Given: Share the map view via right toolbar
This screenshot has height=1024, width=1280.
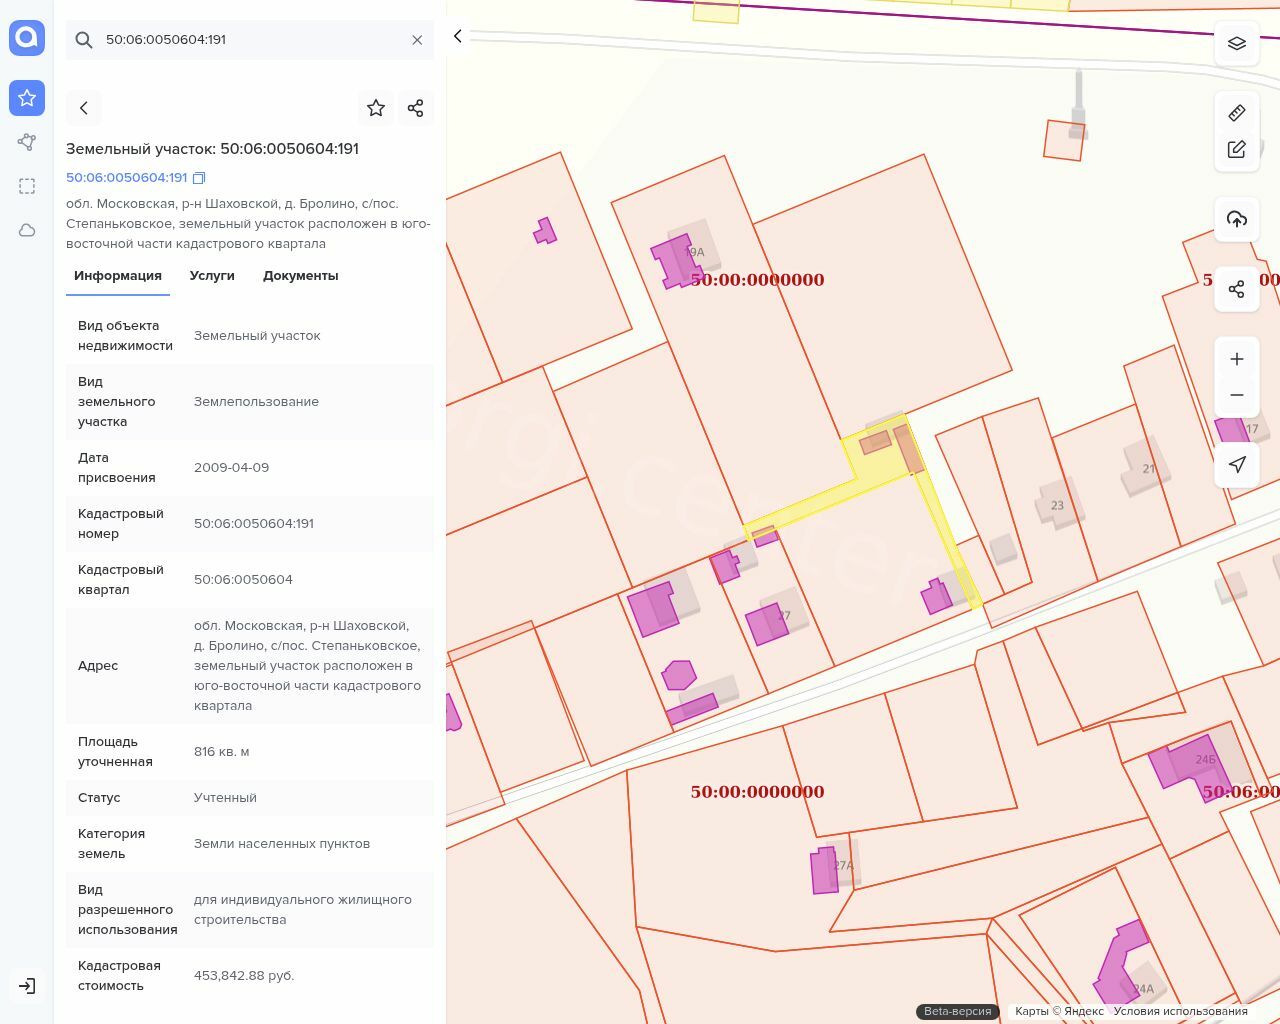Looking at the screenshot, I should 1236,289.
